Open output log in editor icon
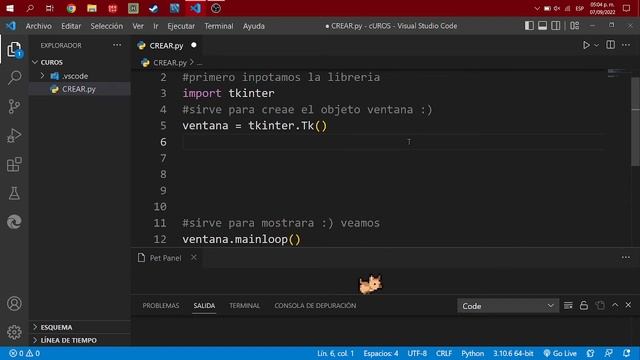The height and width of the screenshot is (360, 640). coord(600,306)
